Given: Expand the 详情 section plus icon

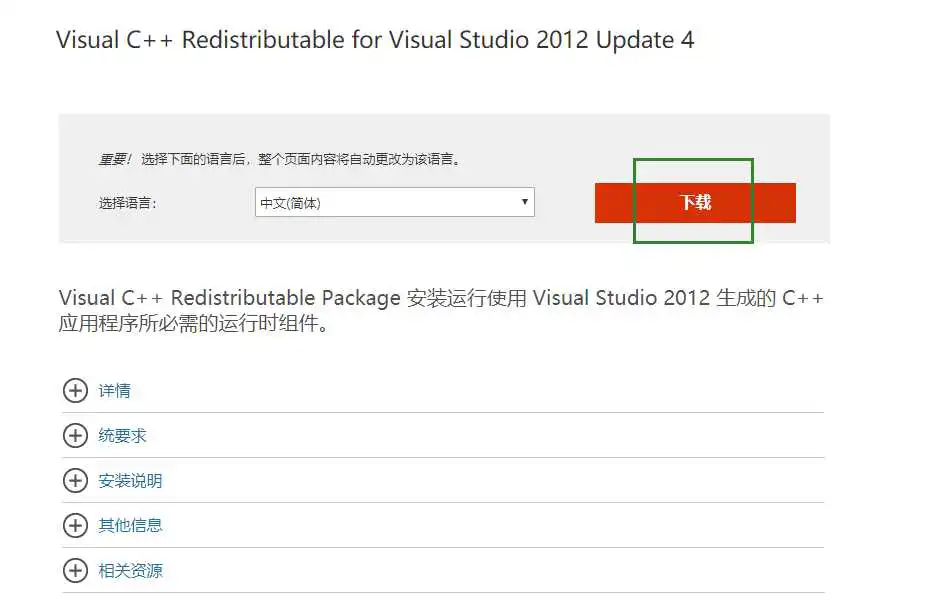Looking at the screenshot, I should tap(75, 391).
